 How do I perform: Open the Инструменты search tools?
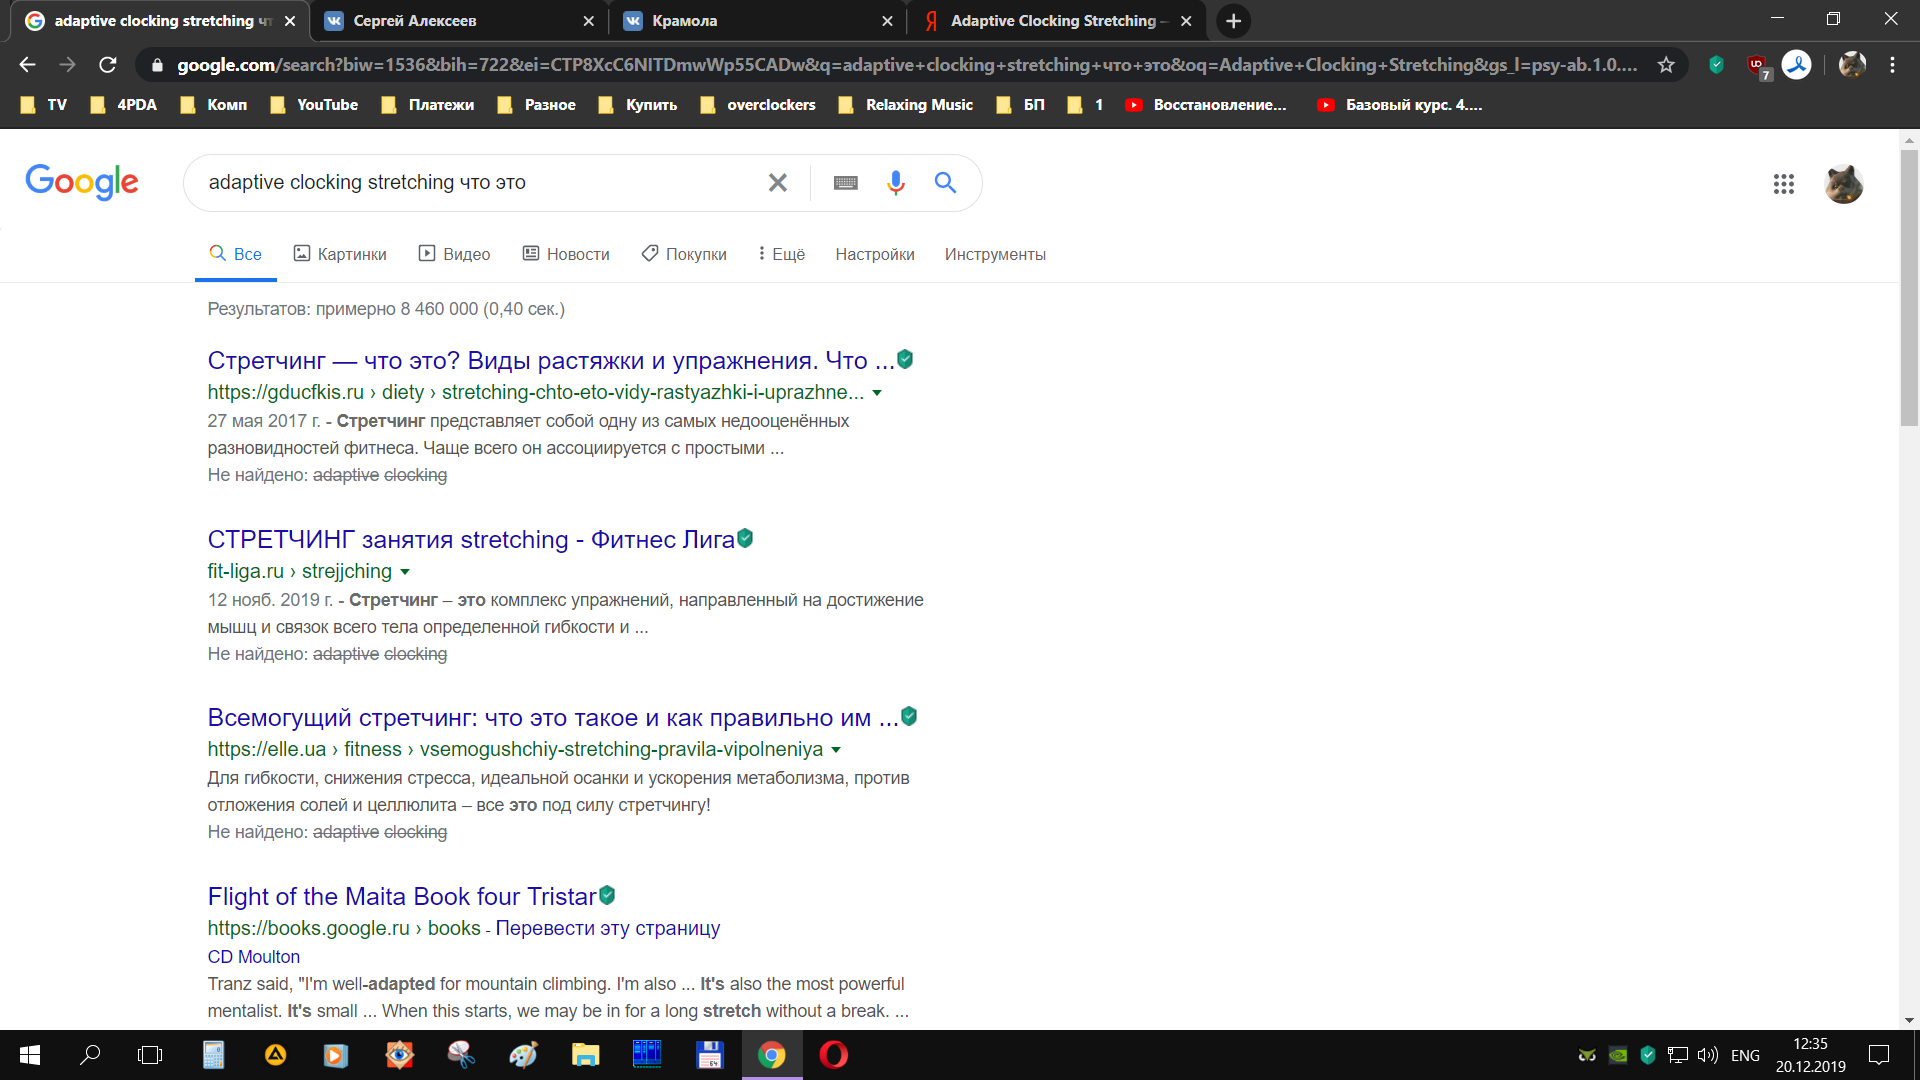pos(995,254)
